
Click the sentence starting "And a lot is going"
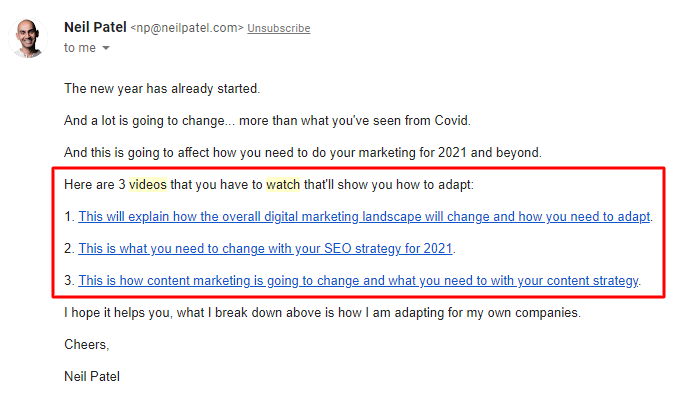click(267, 121)
